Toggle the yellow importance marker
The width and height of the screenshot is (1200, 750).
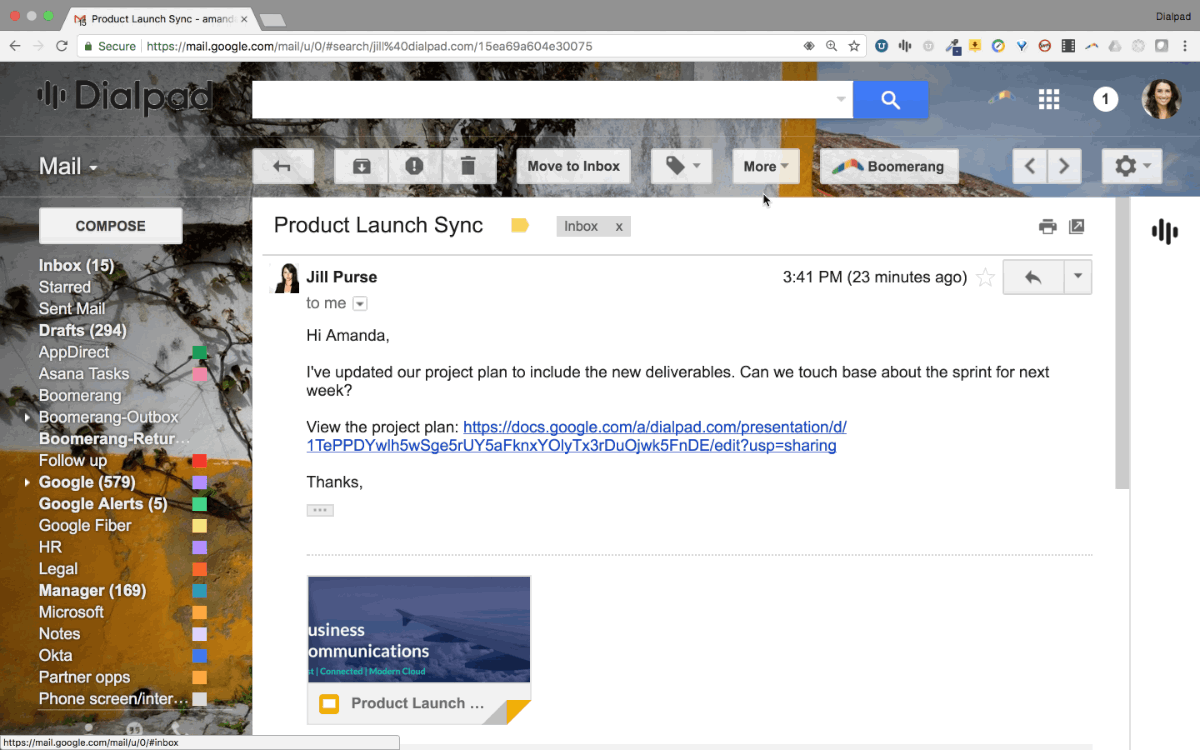520,226
